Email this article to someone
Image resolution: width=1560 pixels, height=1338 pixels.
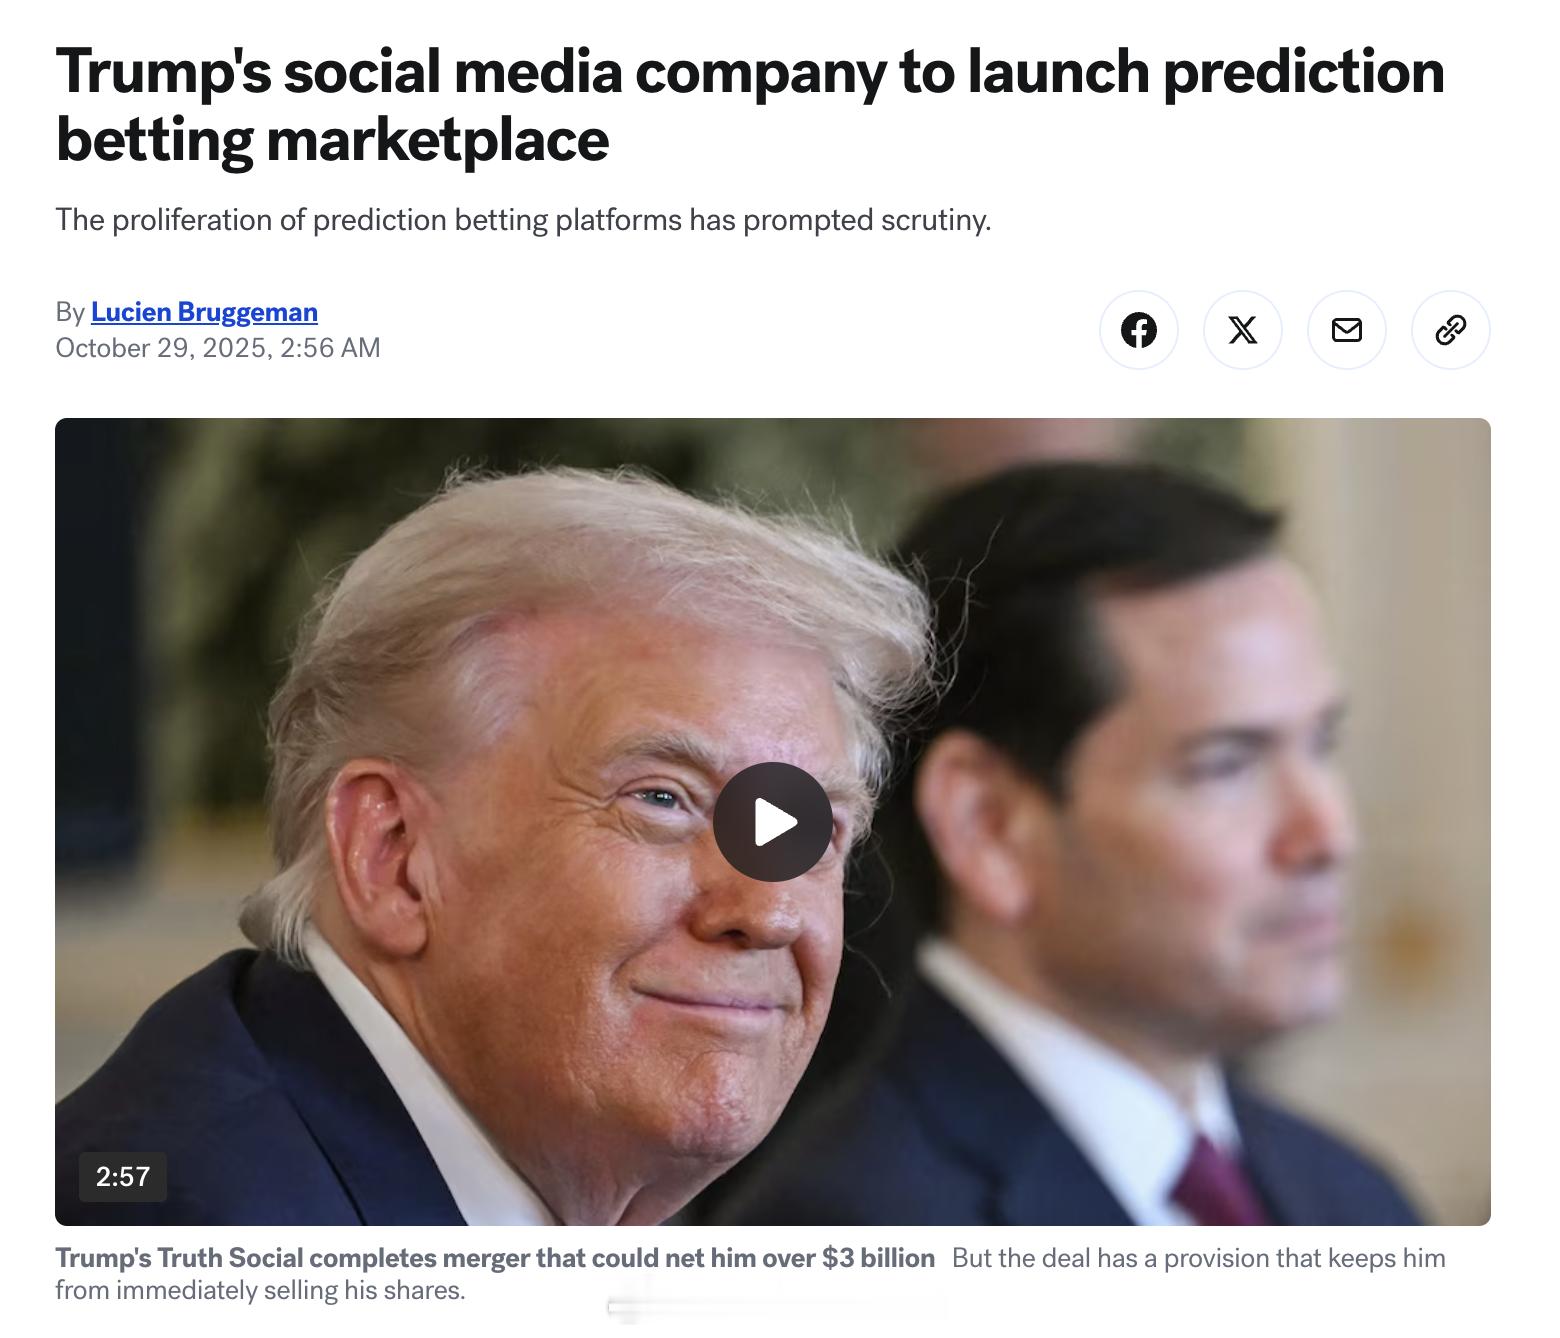[1347, 330]
